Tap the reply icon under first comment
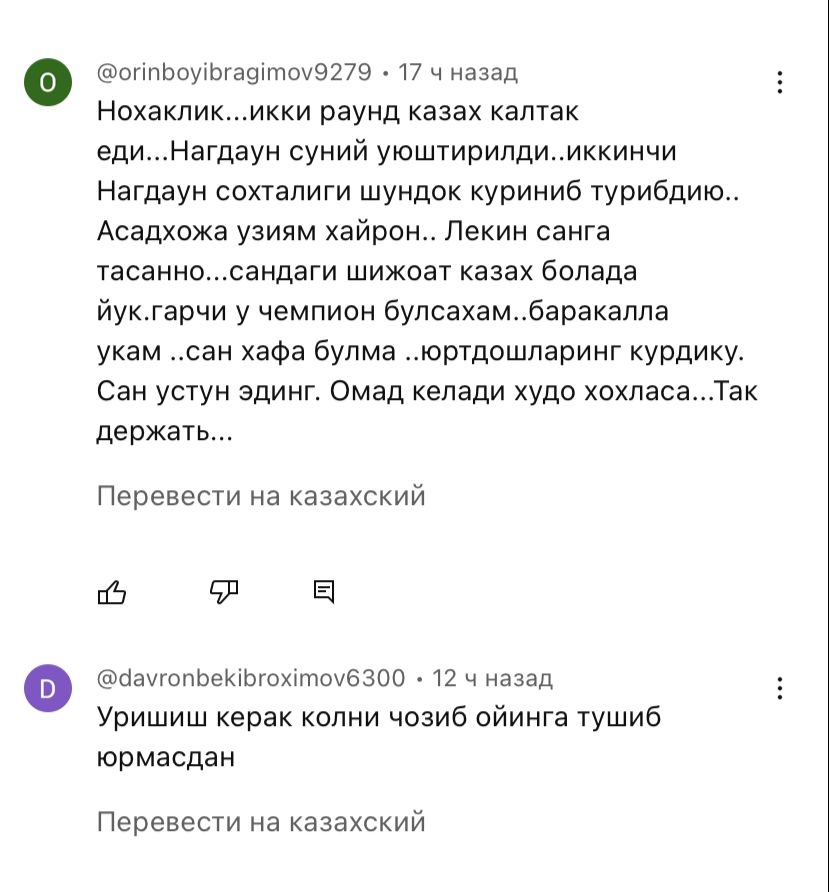The height and width of the screenshot is (892, 829). coord(324,592)
